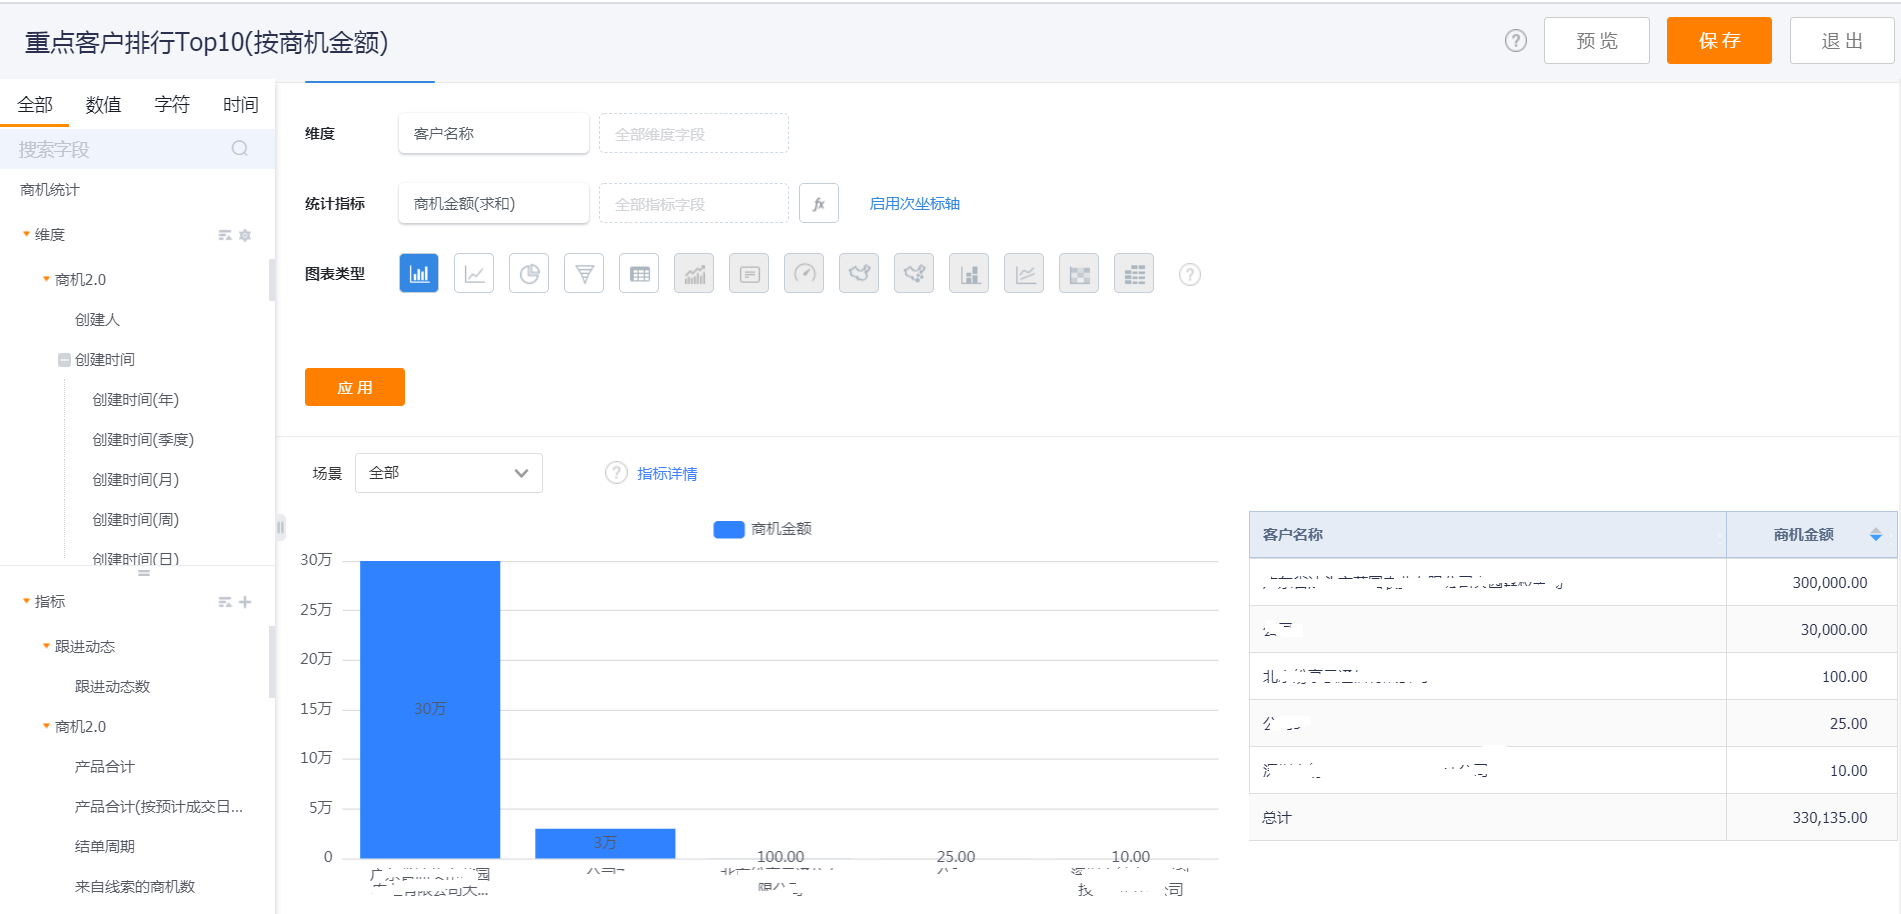Open the 场景 dropdown showing 全部

tap(448, 473)
